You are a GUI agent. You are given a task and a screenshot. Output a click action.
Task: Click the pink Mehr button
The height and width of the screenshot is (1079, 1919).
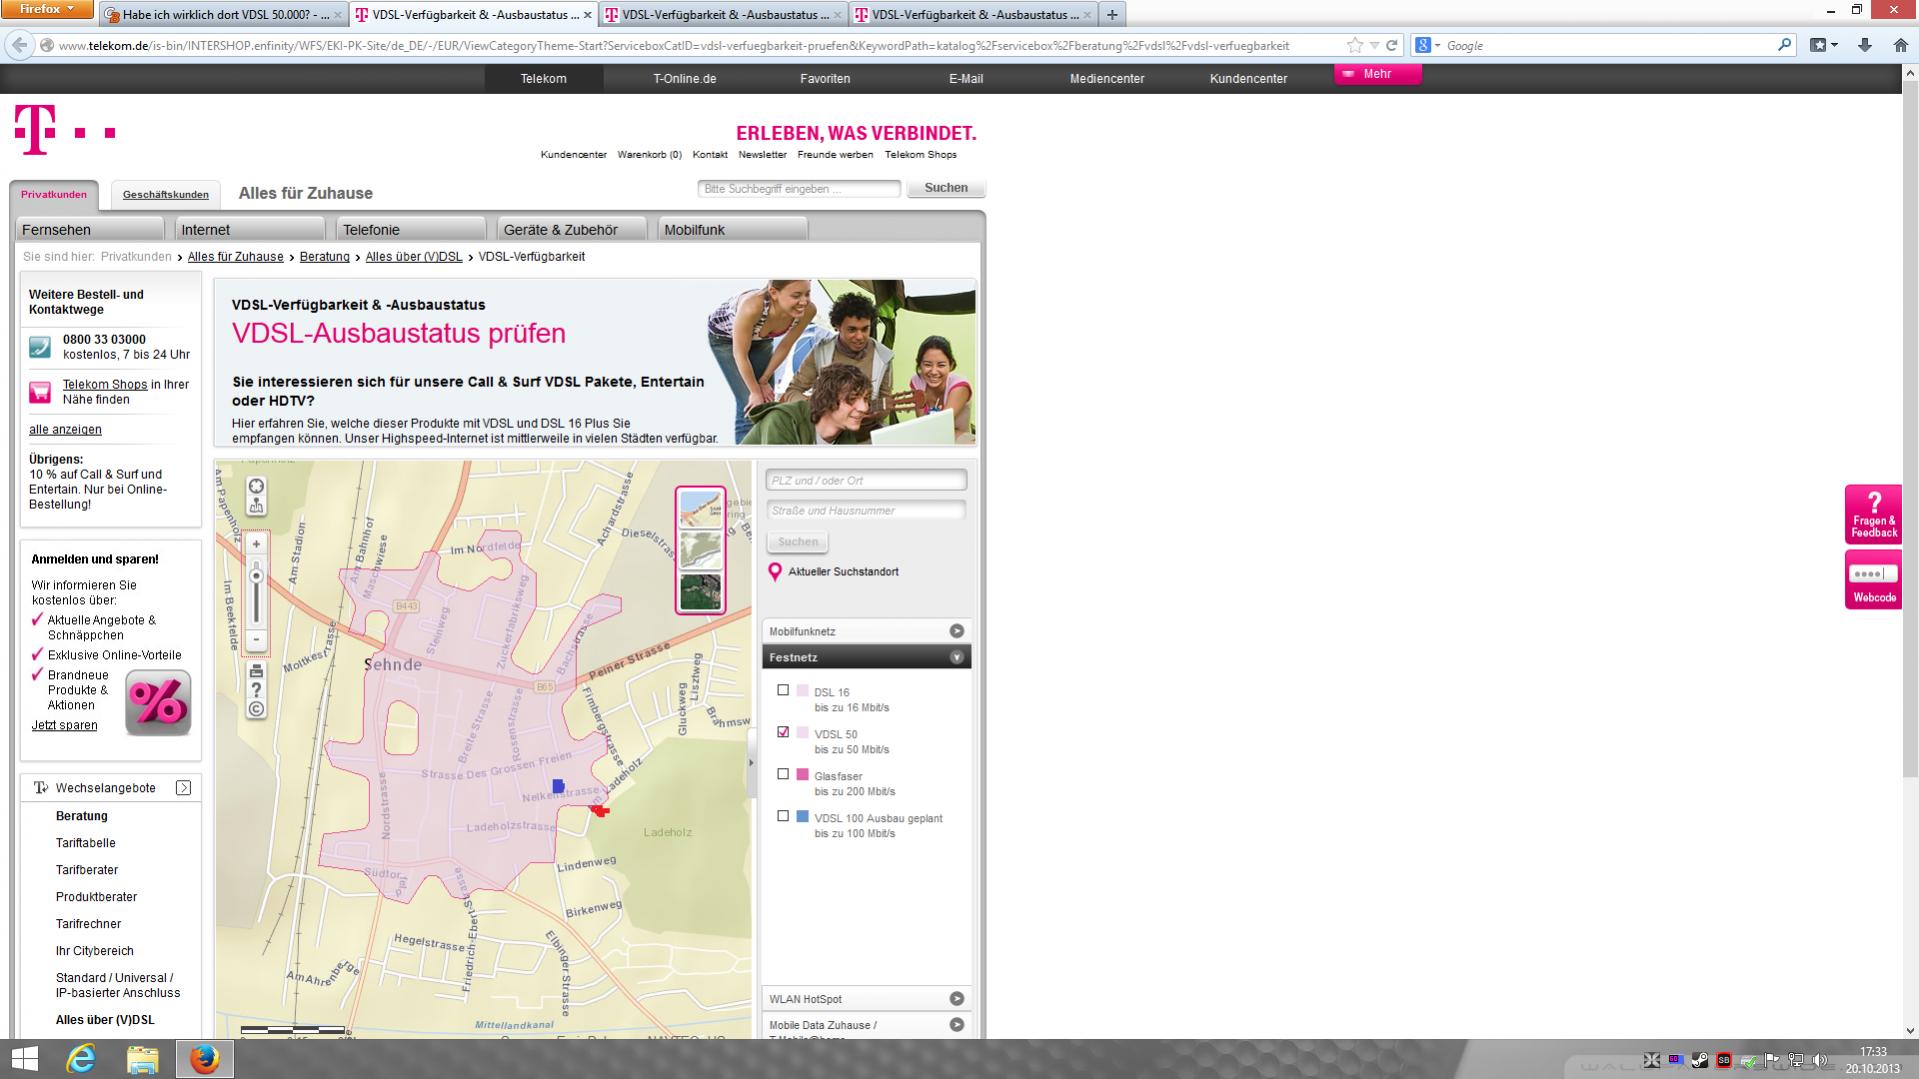[1377, 74]
